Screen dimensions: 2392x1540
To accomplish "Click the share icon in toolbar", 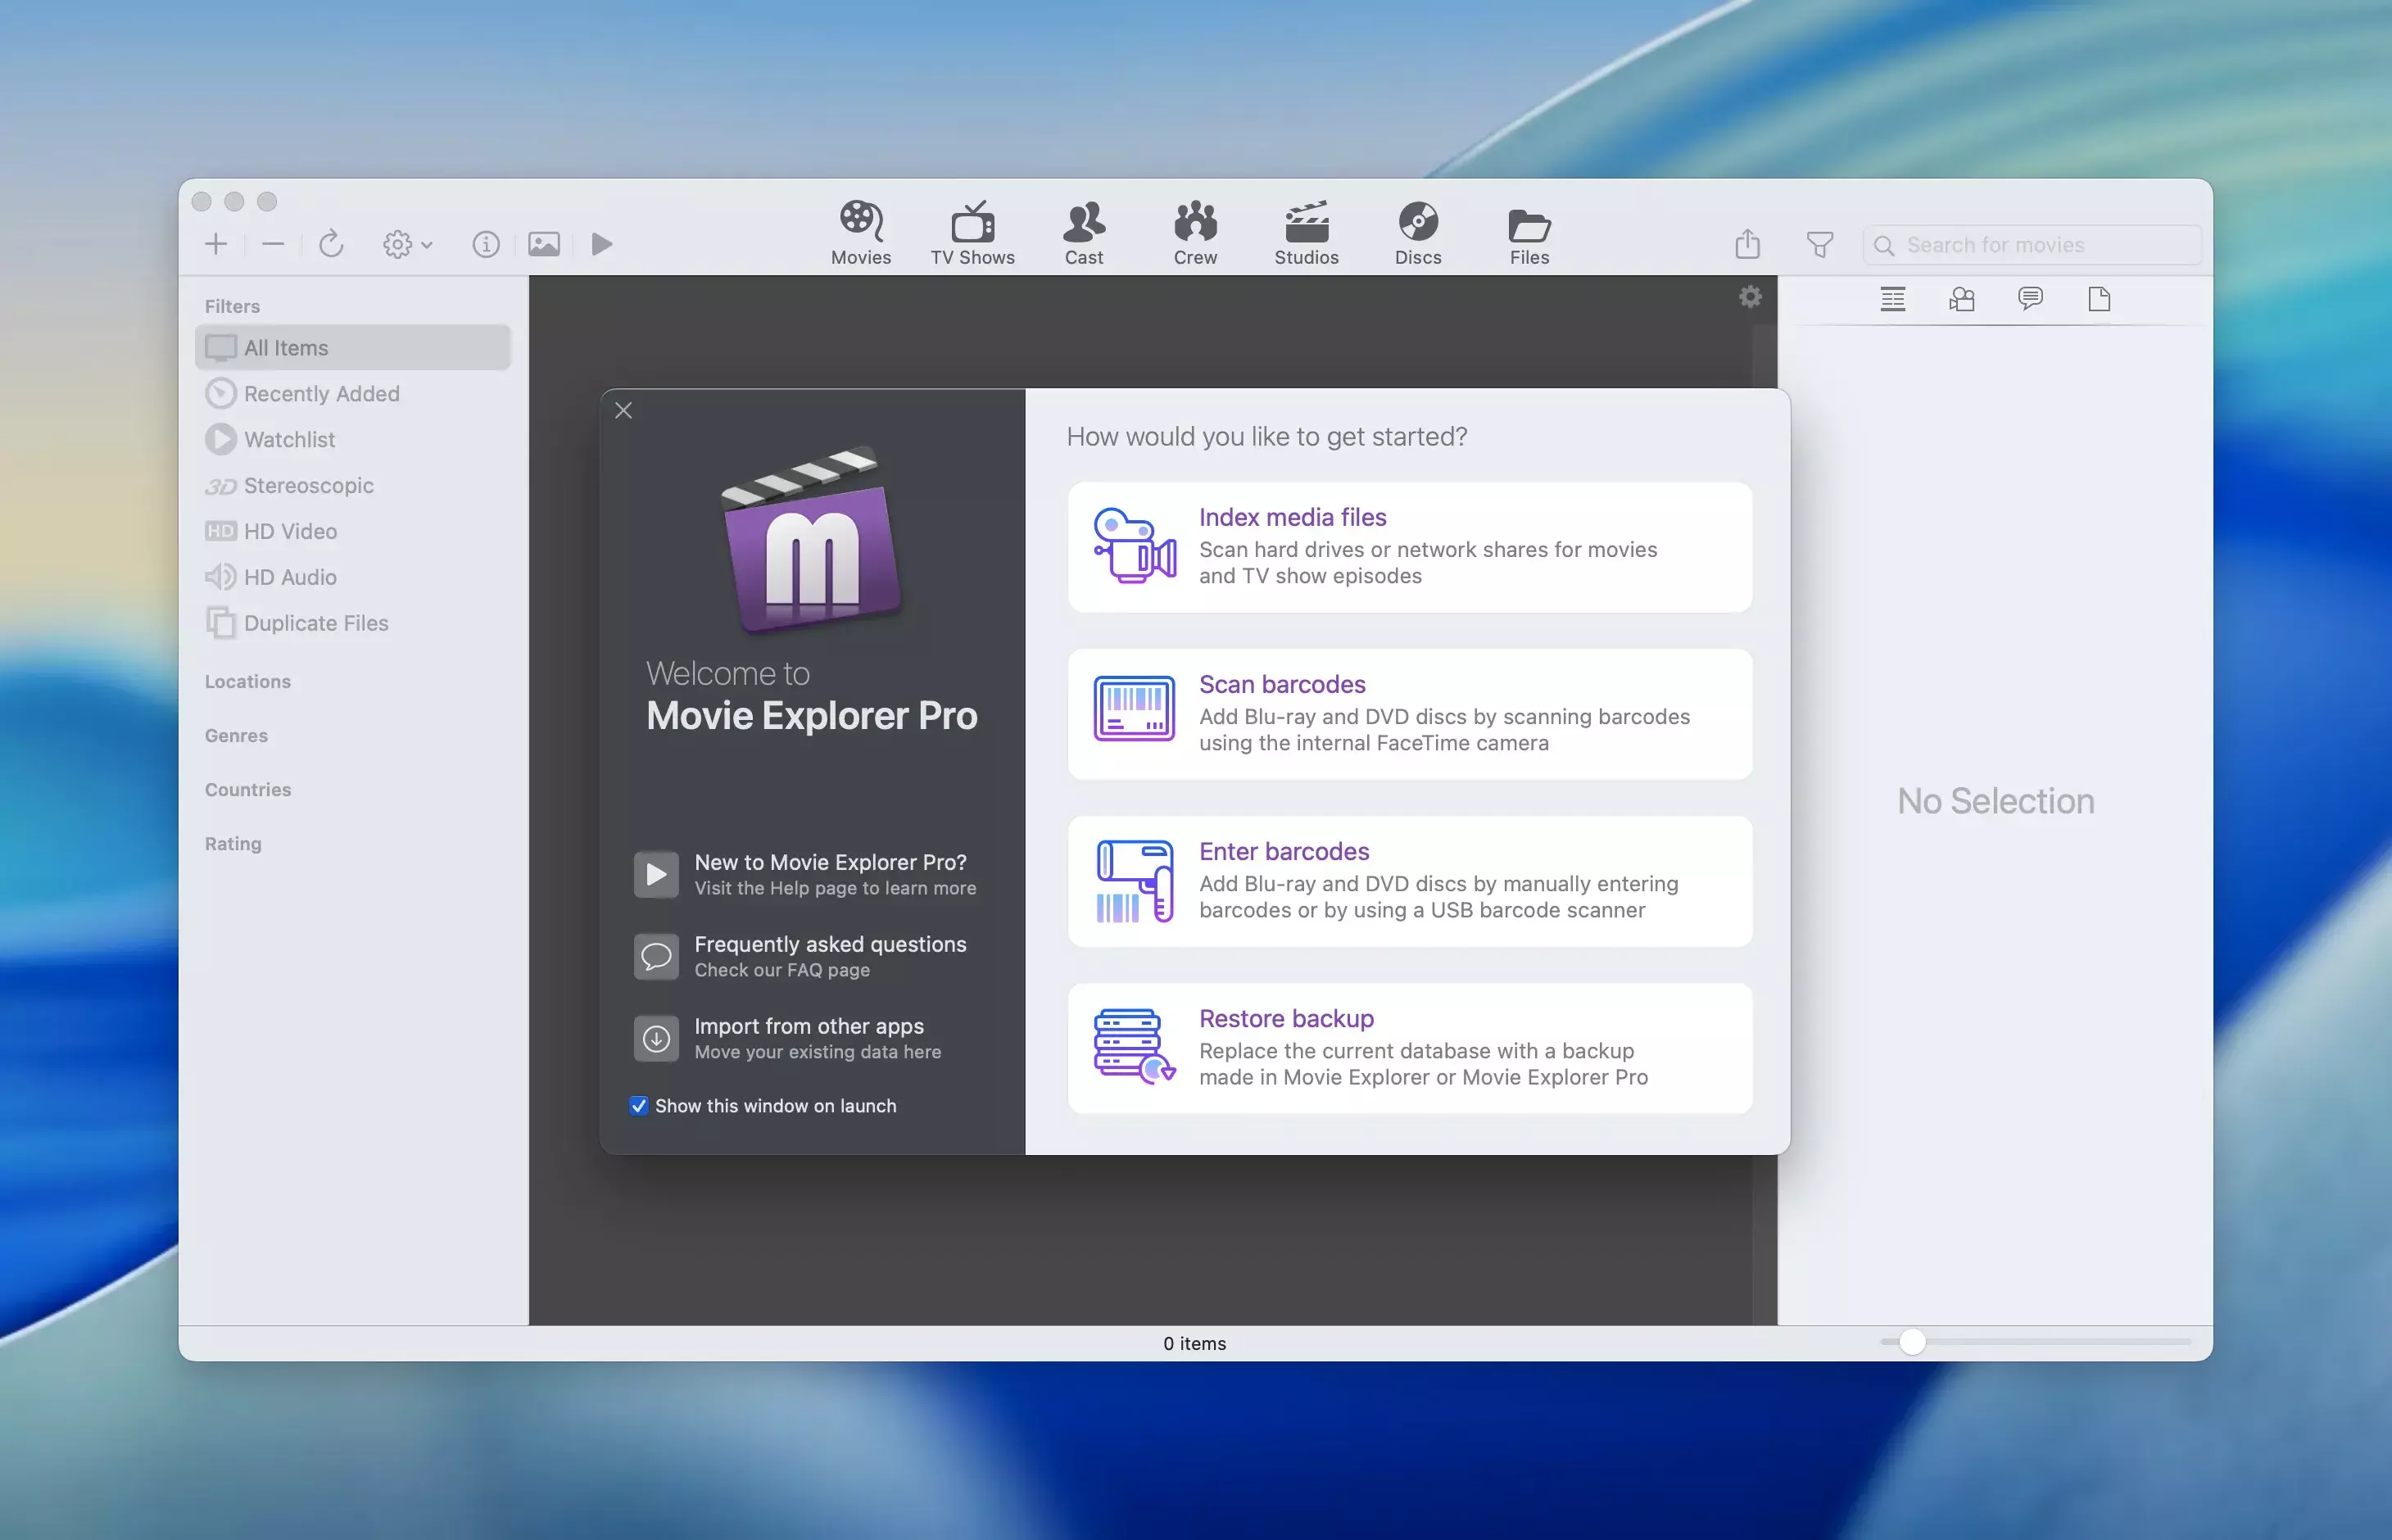I will pyautogui.click(x=1747, y=244).
